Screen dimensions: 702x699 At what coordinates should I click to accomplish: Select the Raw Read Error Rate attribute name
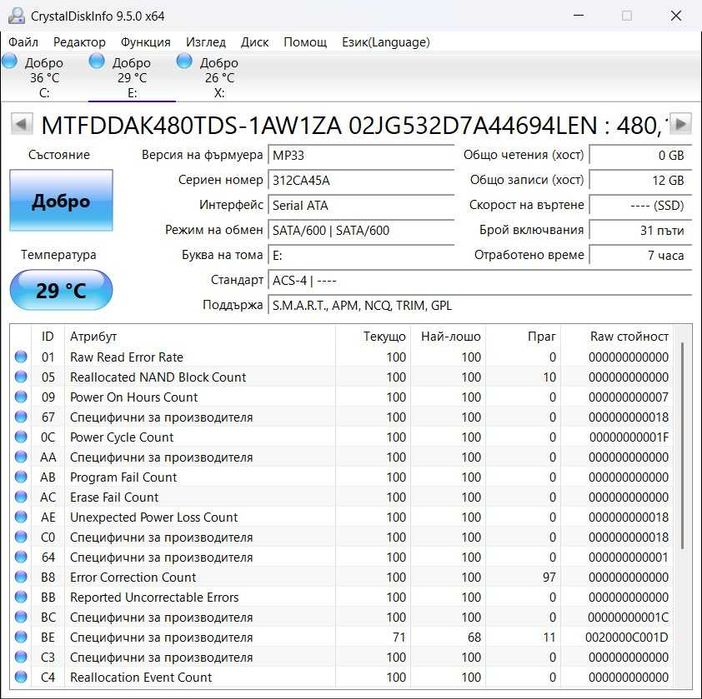pyautogui.click(x=127, y=357)
